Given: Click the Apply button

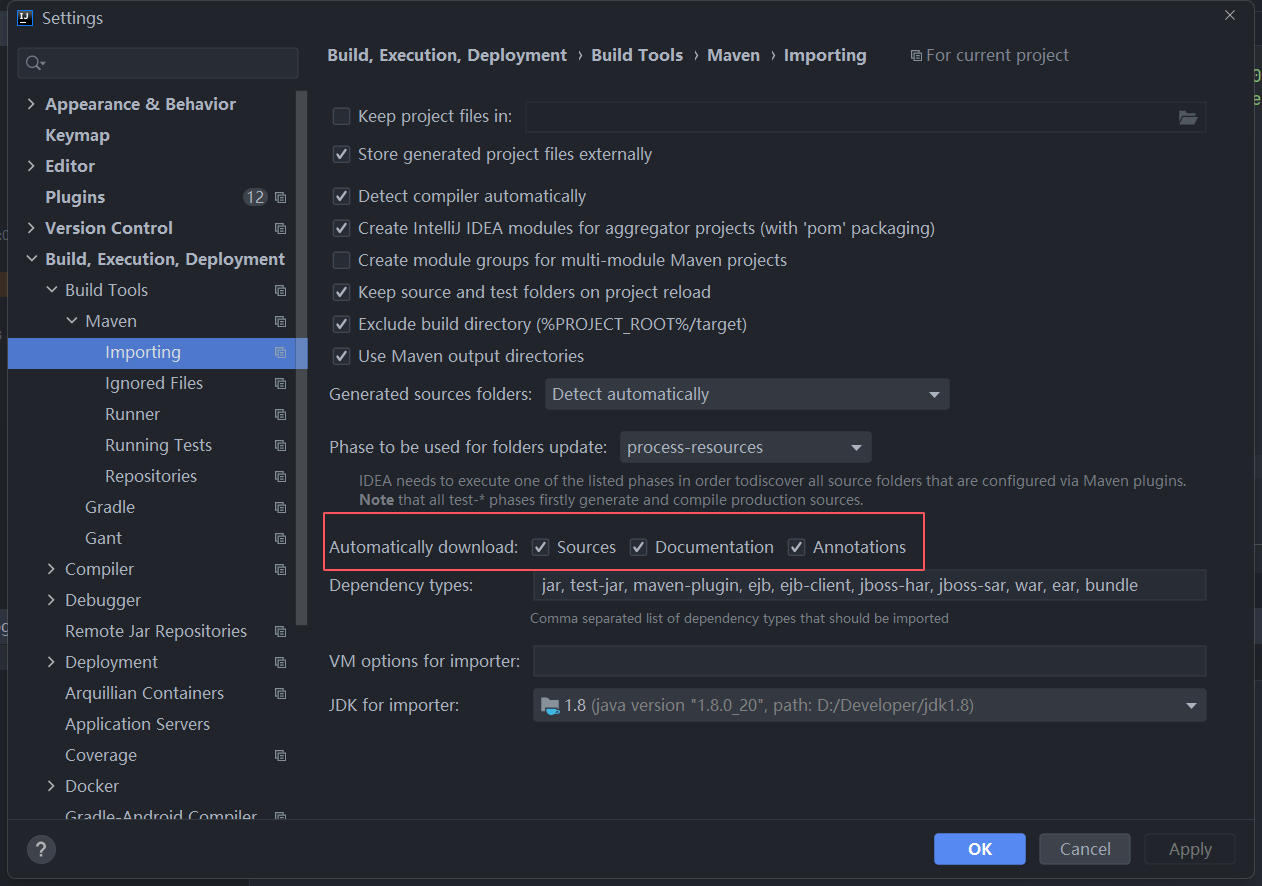Looking at the screenshot, I should [x=1190, y=849].
